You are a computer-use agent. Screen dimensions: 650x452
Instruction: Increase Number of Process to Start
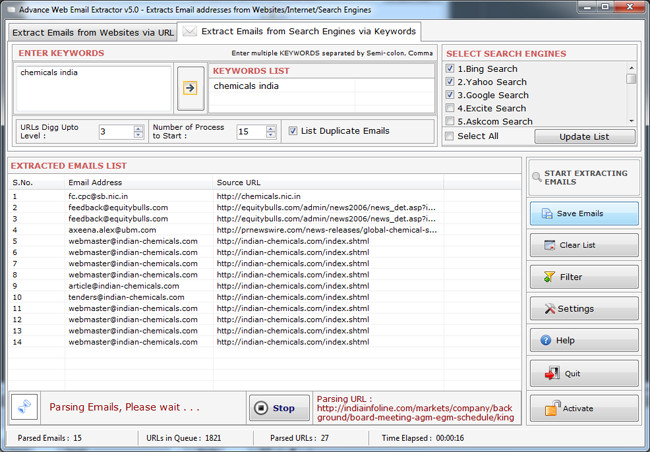coord(271,129)
